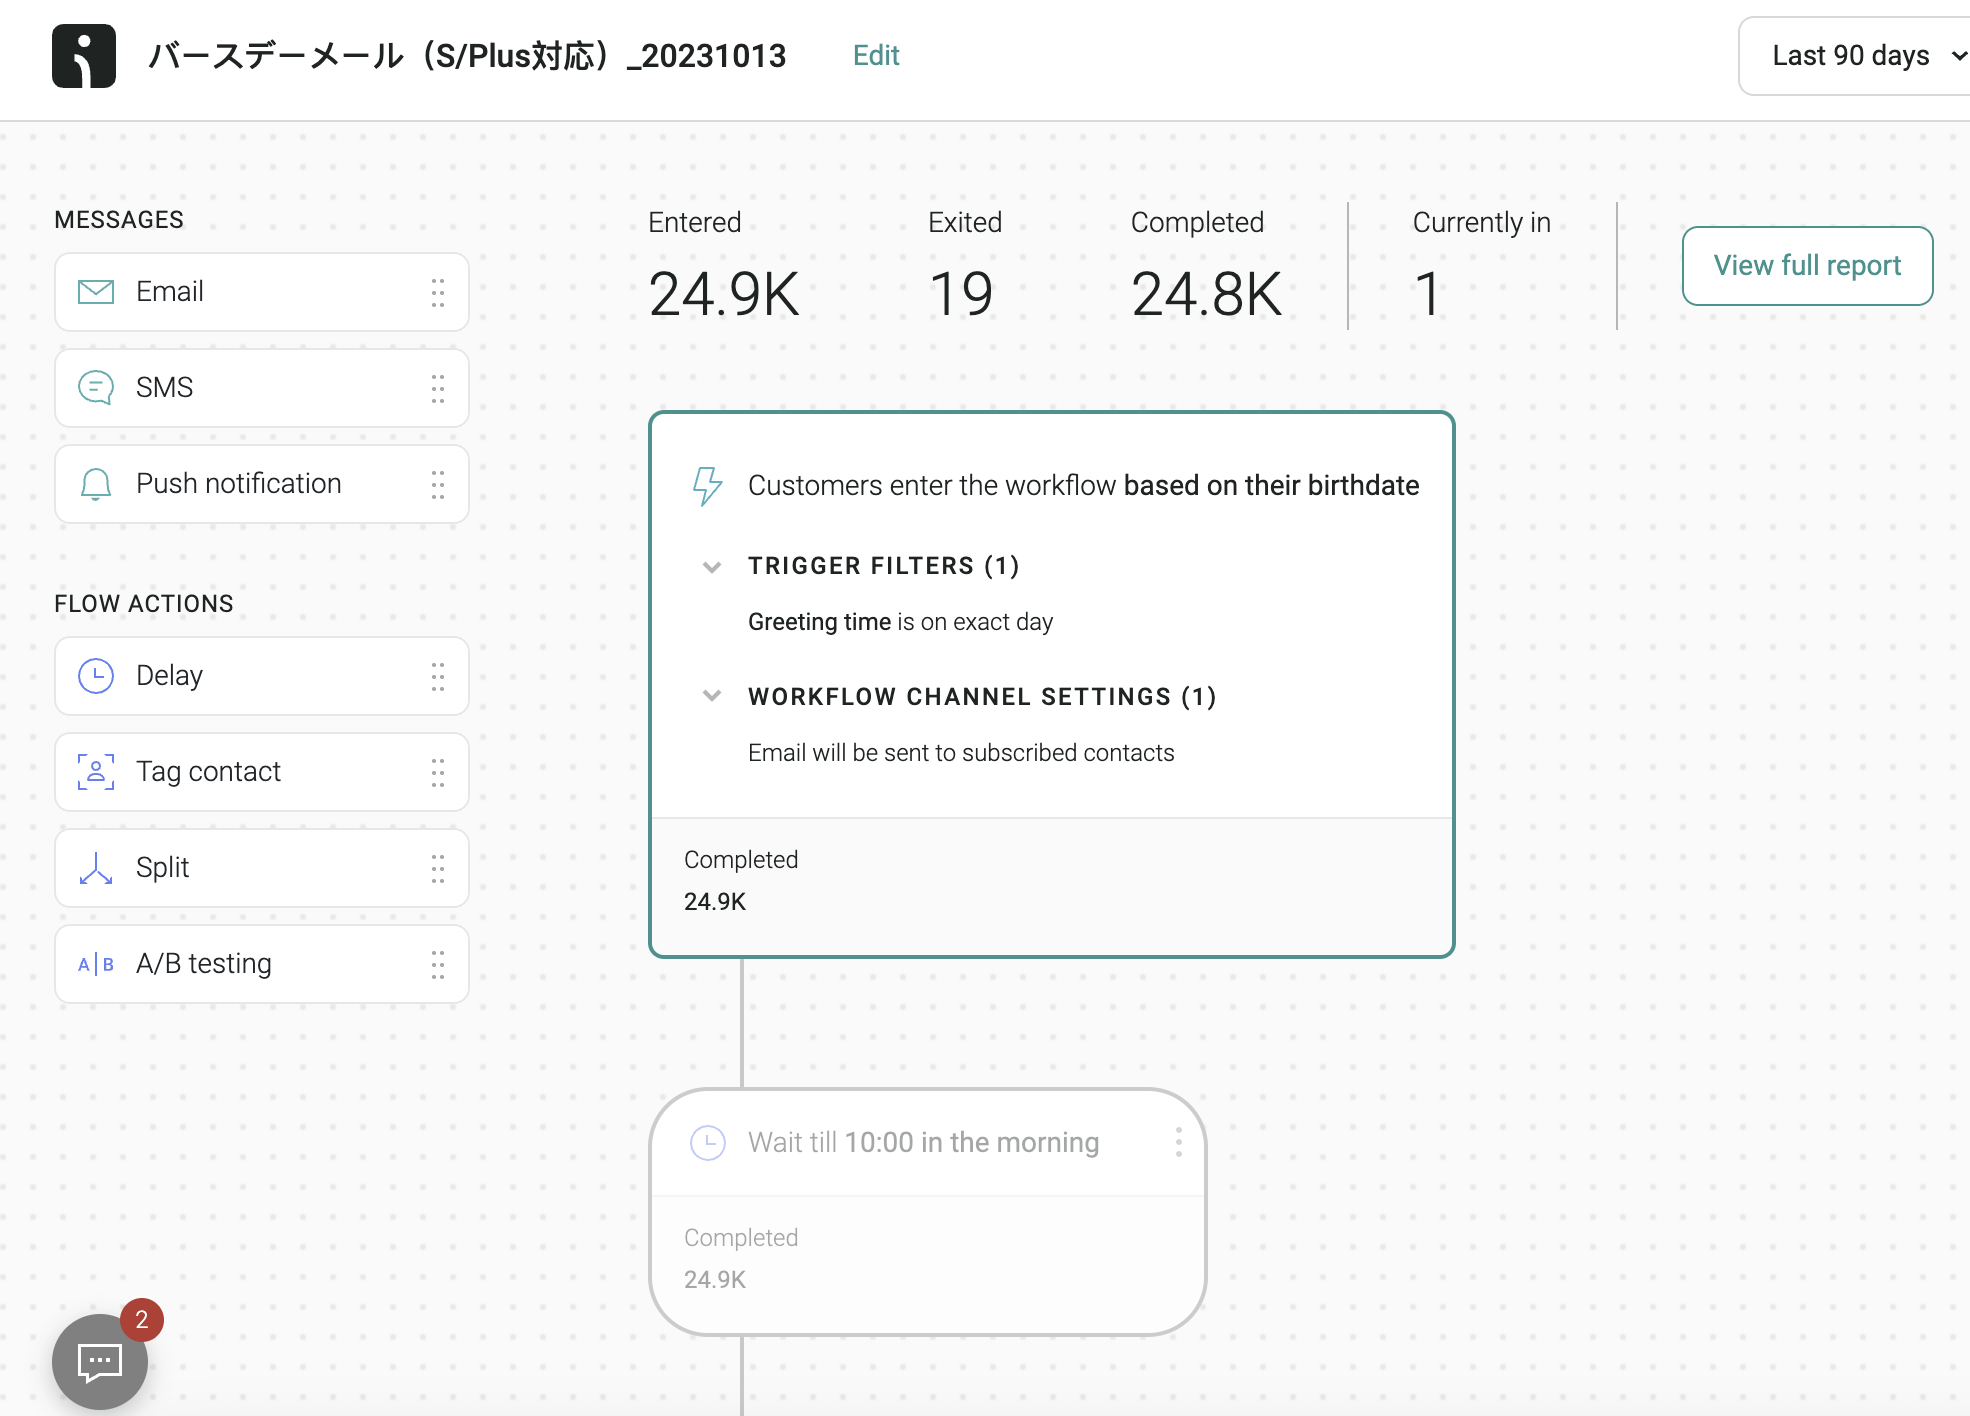1970x1416 pixels.
Task: Grab the Email drag handle dots
Action: 438,292
